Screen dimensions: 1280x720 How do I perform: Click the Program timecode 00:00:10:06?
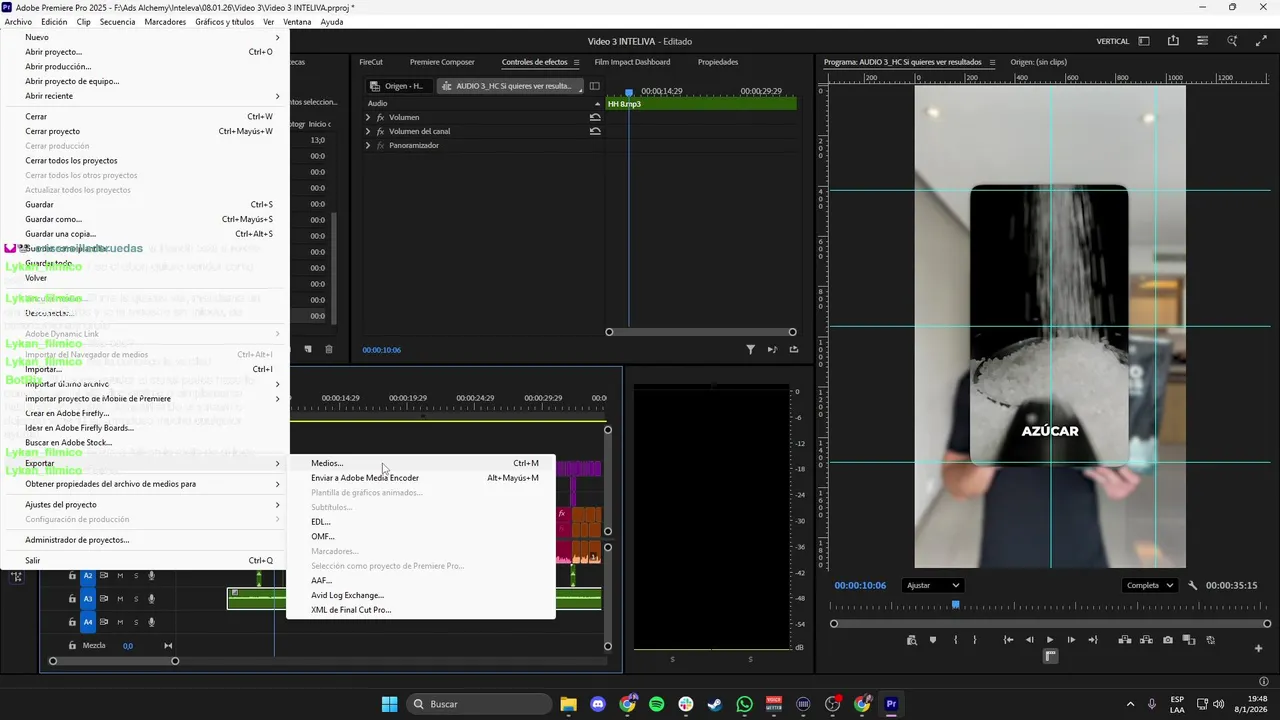pos(860,586)
